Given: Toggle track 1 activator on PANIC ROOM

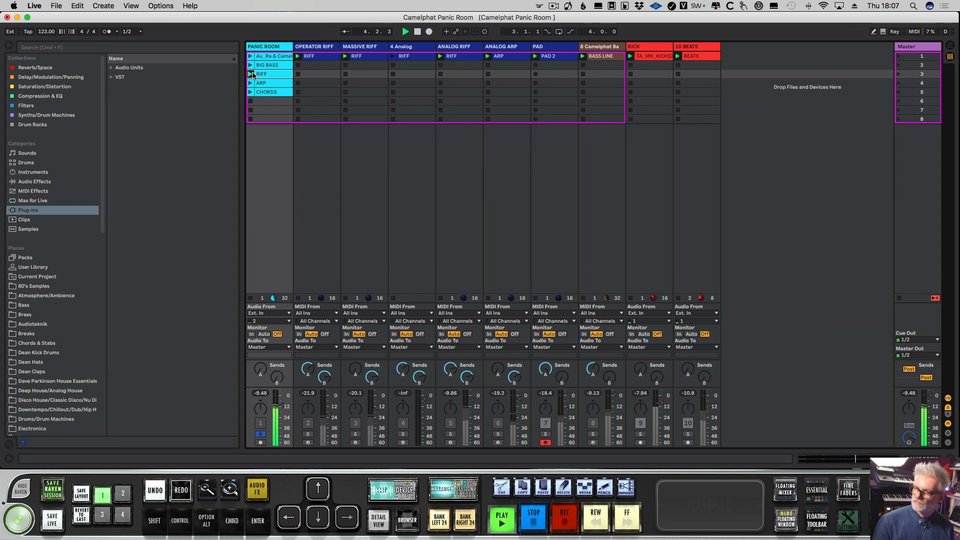Looking at the screenshot, I should [x=260, y=423].
